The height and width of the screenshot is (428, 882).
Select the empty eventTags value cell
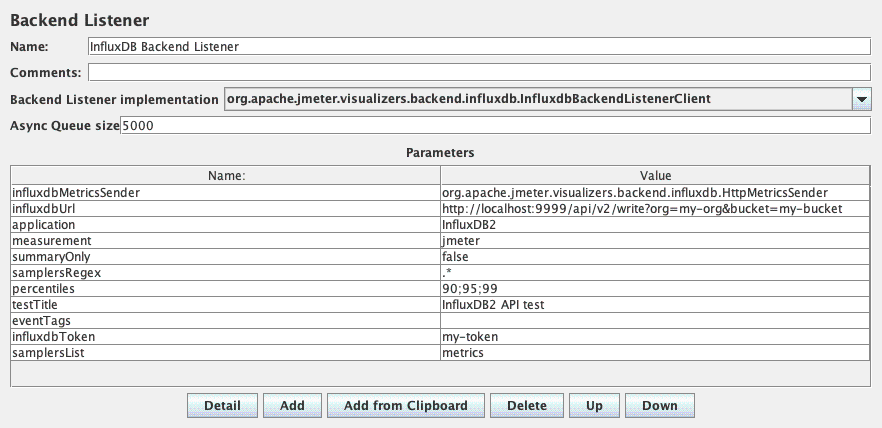(655, 321)
